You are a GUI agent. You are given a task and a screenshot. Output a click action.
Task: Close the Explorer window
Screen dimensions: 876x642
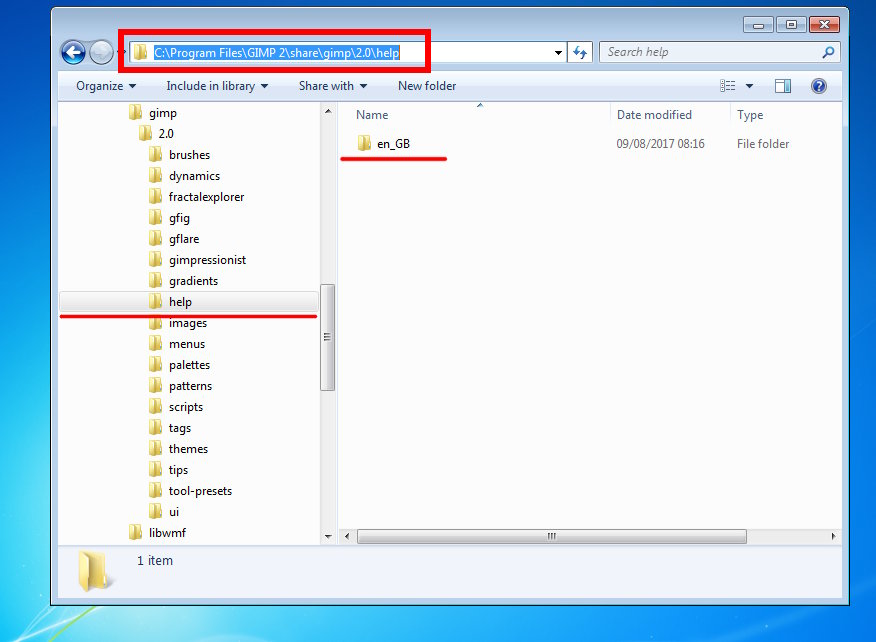tap(824, 25)
